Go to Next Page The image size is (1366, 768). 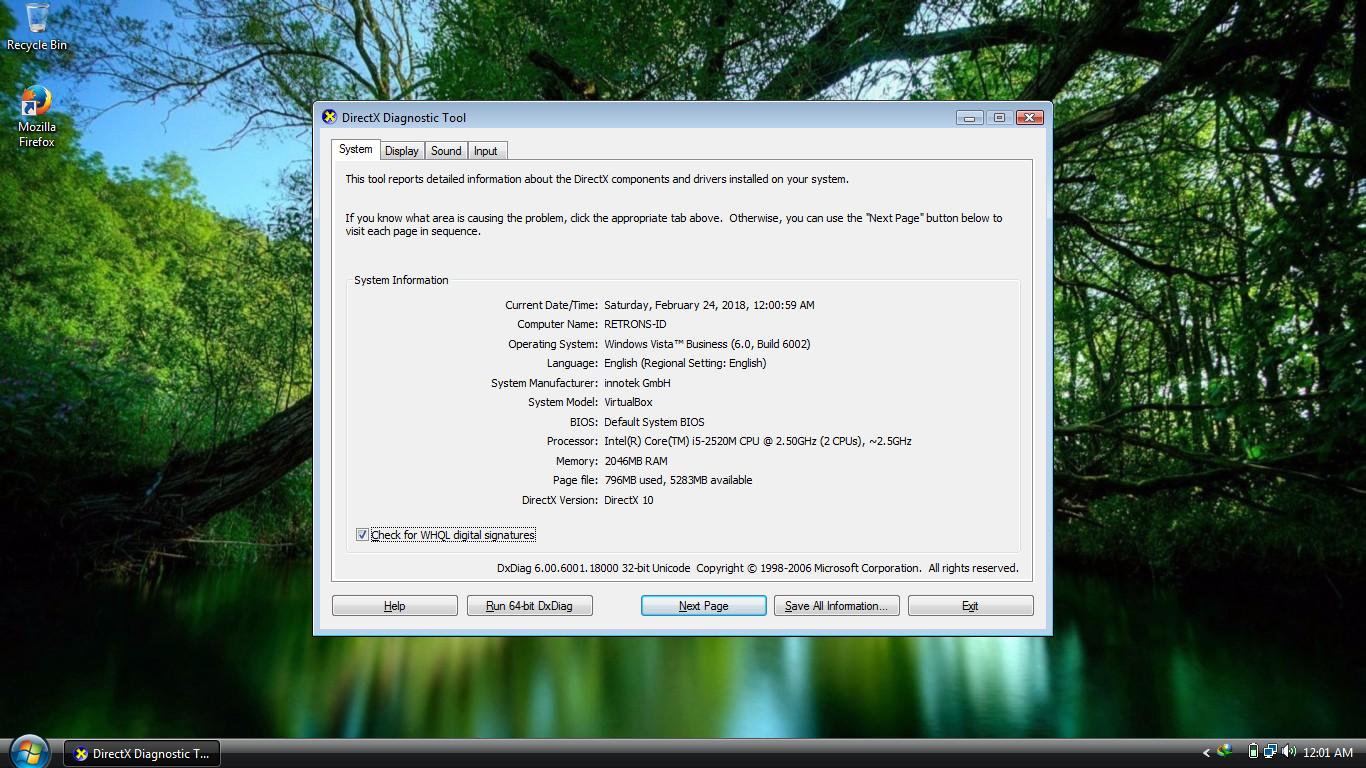pos(704,606)
